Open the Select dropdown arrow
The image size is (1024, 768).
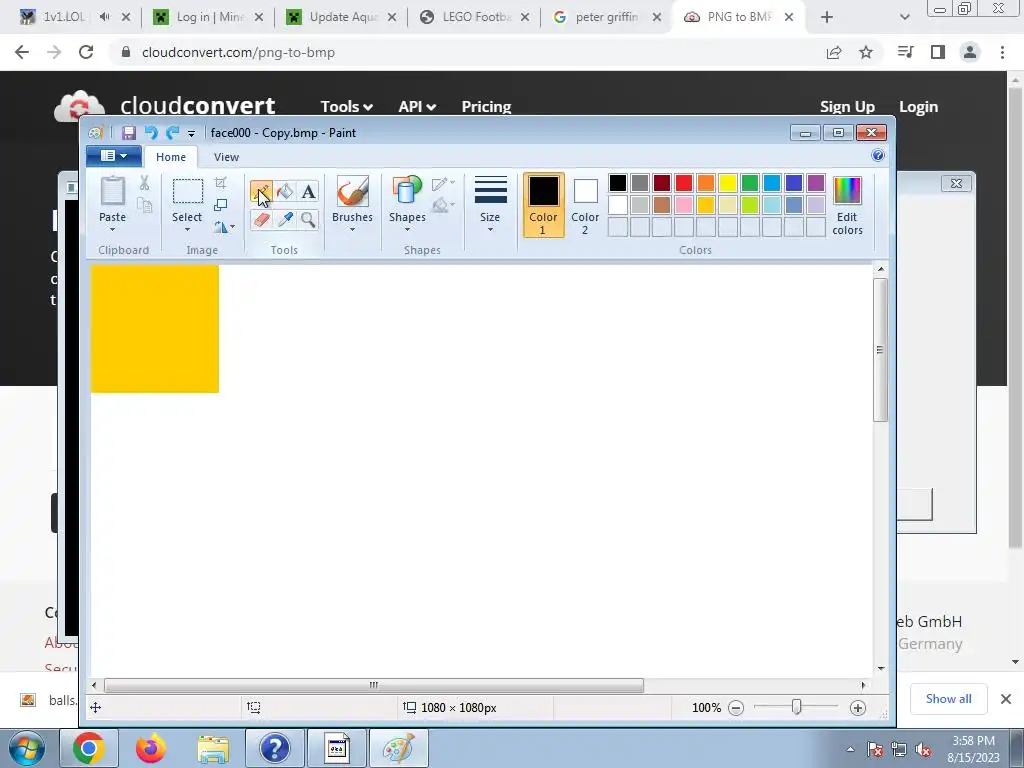point(187,230)
